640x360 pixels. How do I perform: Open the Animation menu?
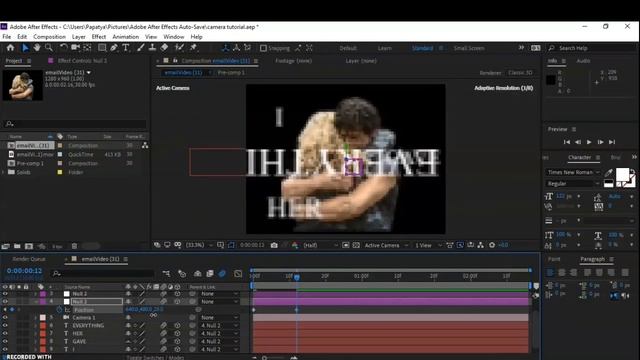[126, 37]
